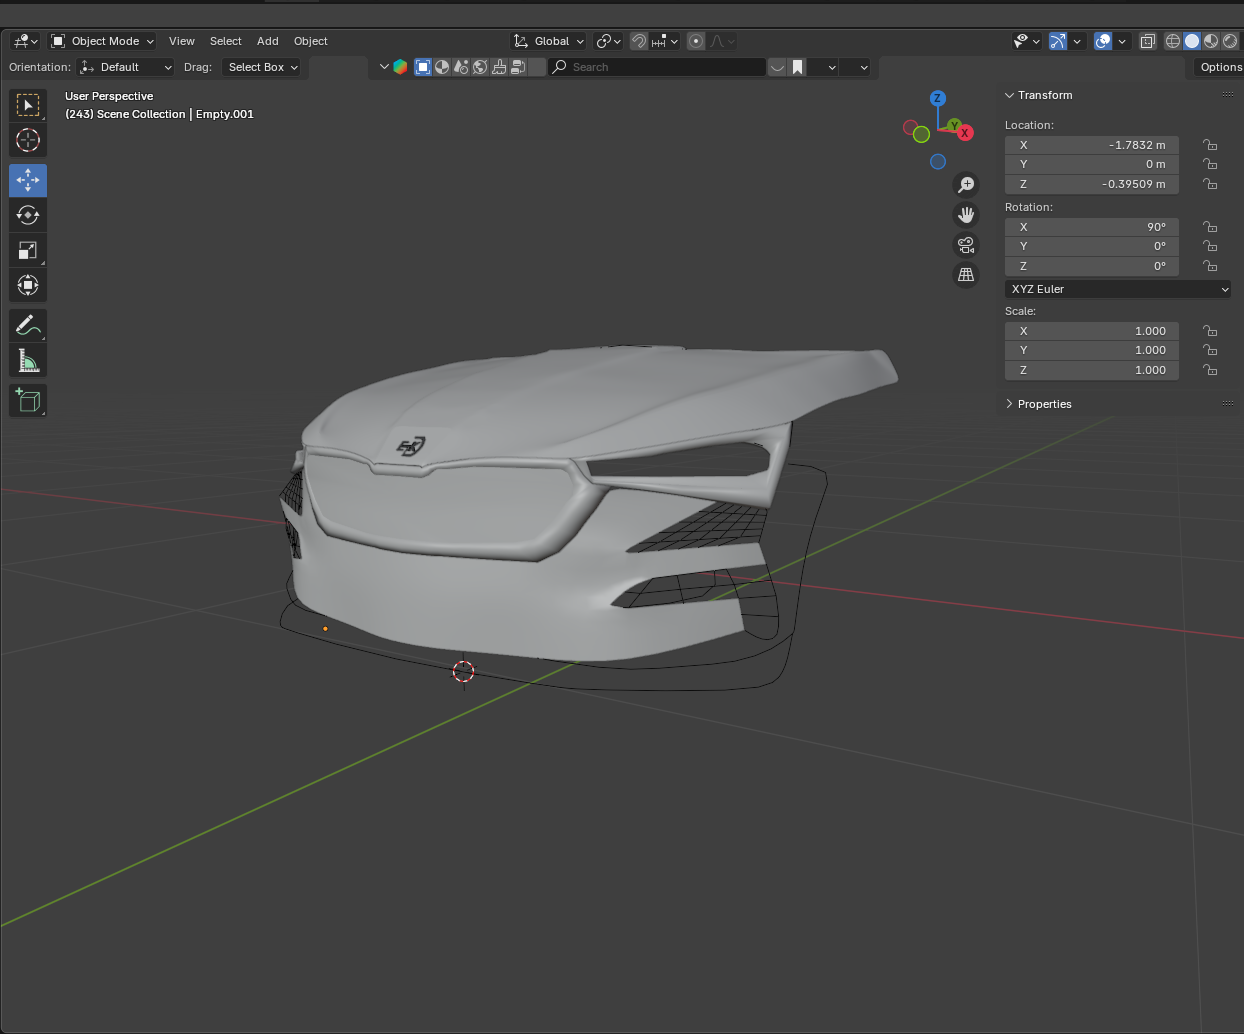This screenshot has height=1034, width=1244.
Task: Switch to orthographic view via grid icon
Action: pyautogui.click(x=966, y=275)
